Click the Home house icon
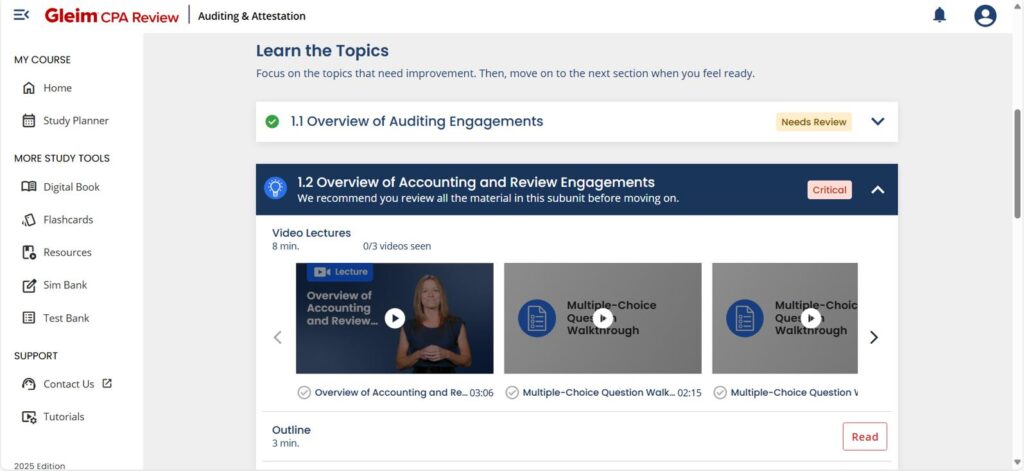 [x=29, y=88]
